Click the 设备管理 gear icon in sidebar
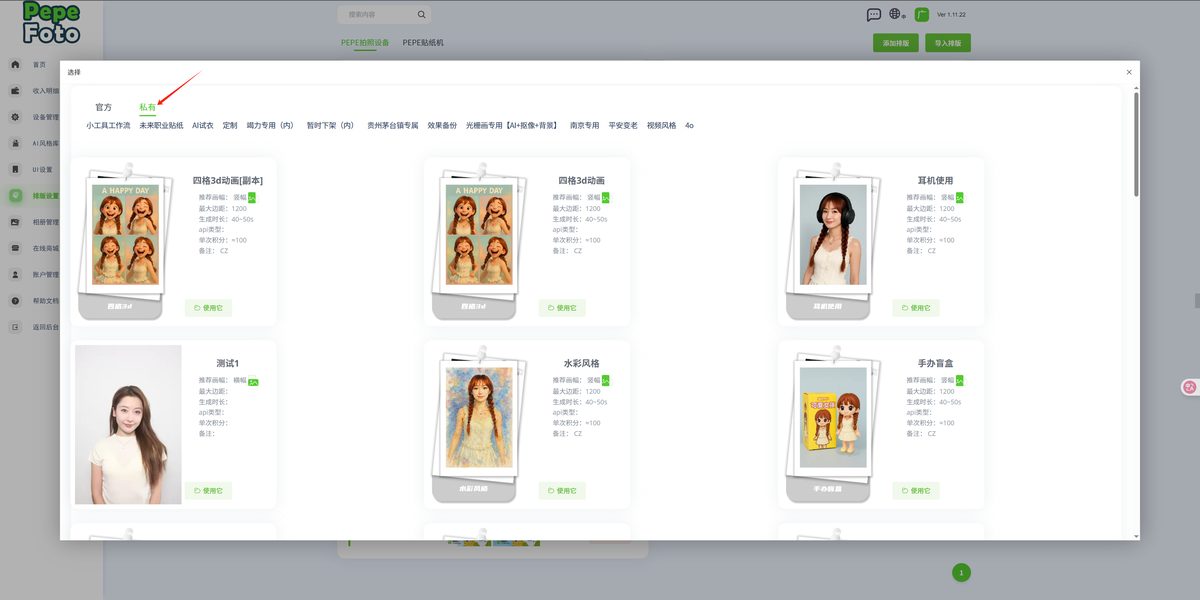The image size is (1200, 600). 15,117
